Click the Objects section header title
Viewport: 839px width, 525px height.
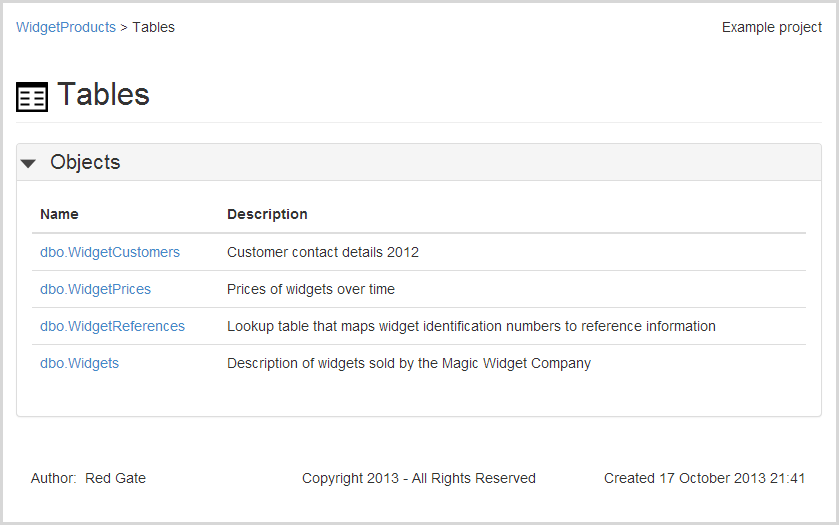[85, 162]
